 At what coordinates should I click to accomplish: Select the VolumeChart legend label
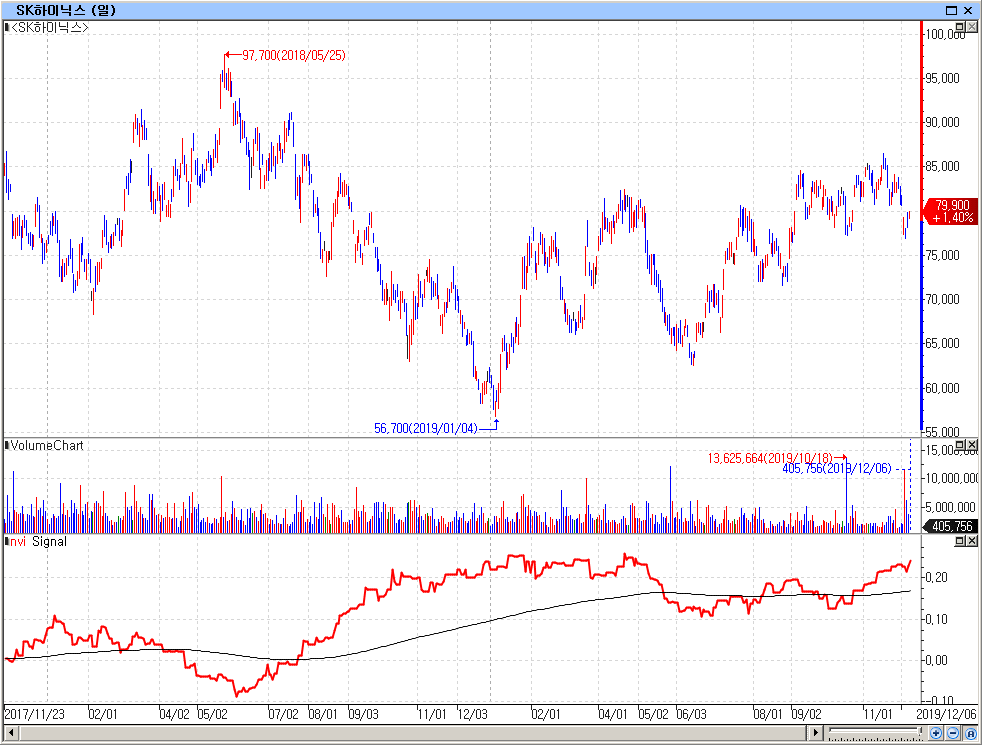tap(47, 445)
